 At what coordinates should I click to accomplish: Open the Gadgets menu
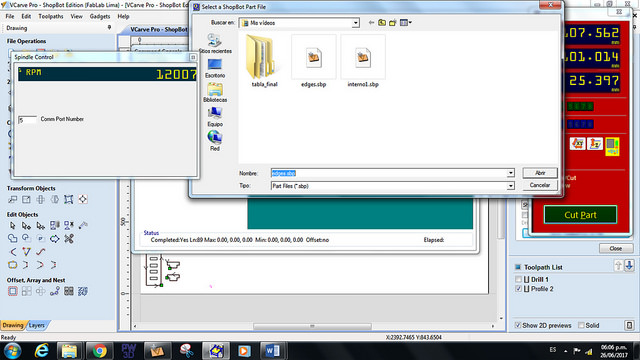tap(100, 16)
